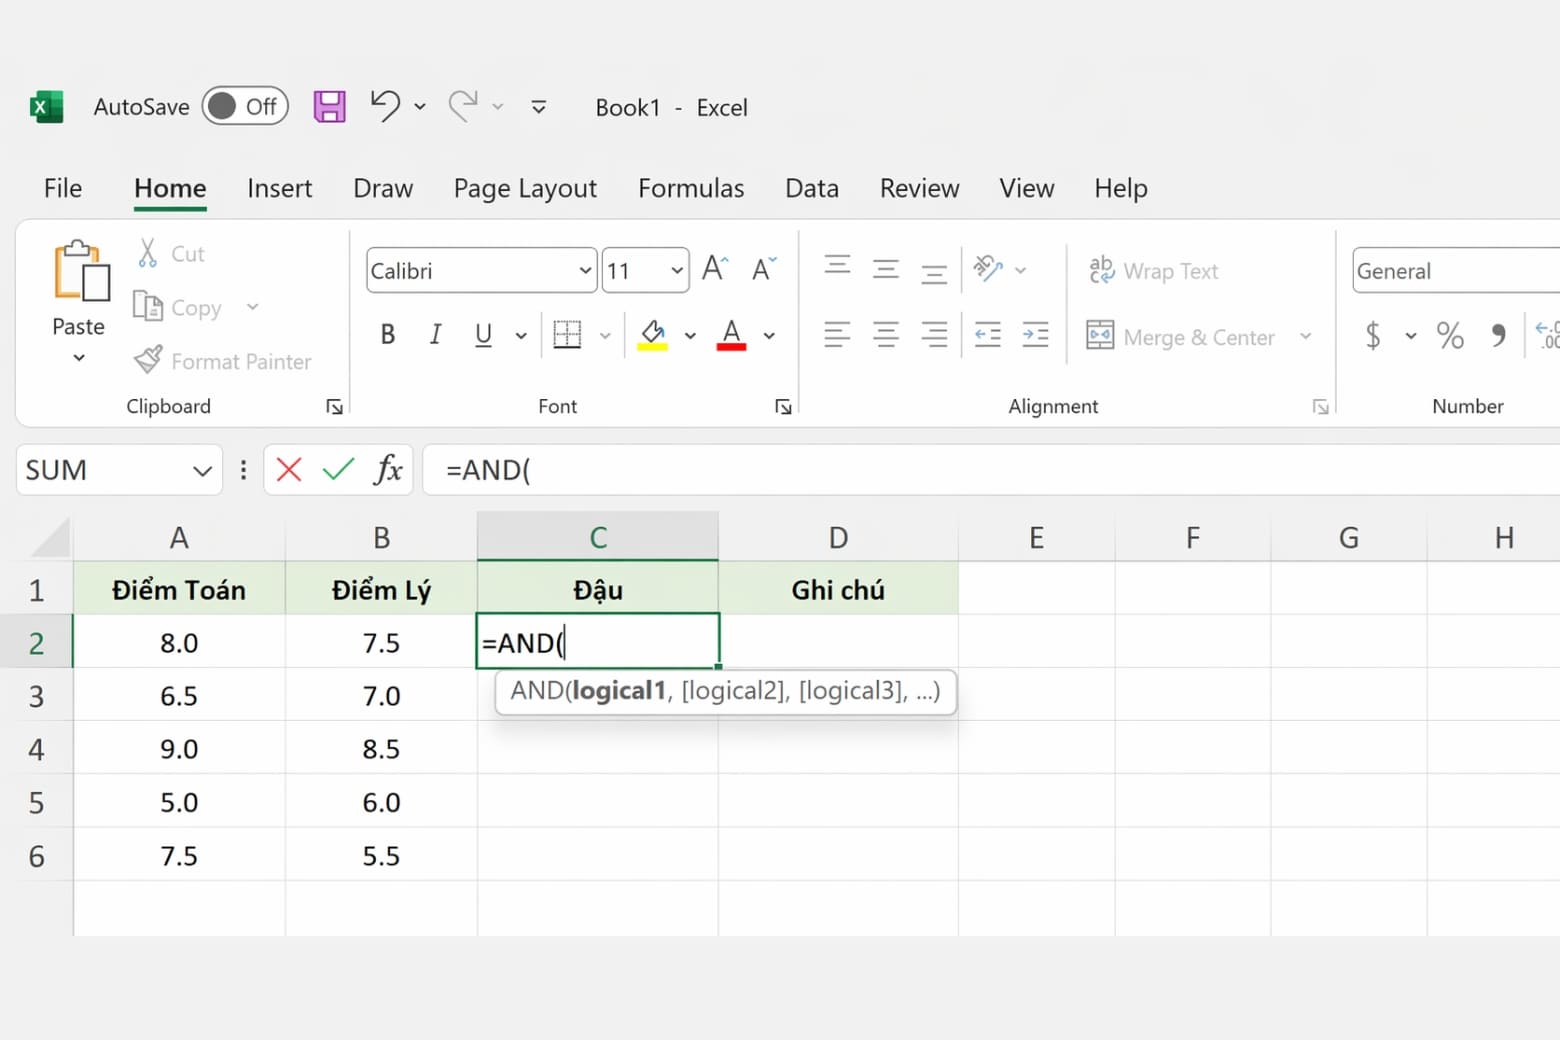
Task: Open the Customize Quick Access Toolbar dropdown
Action: click(538, 107)
